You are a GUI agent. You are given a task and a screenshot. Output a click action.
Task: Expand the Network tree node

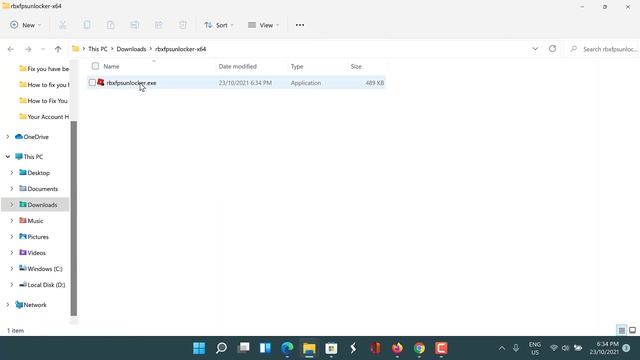8,304
